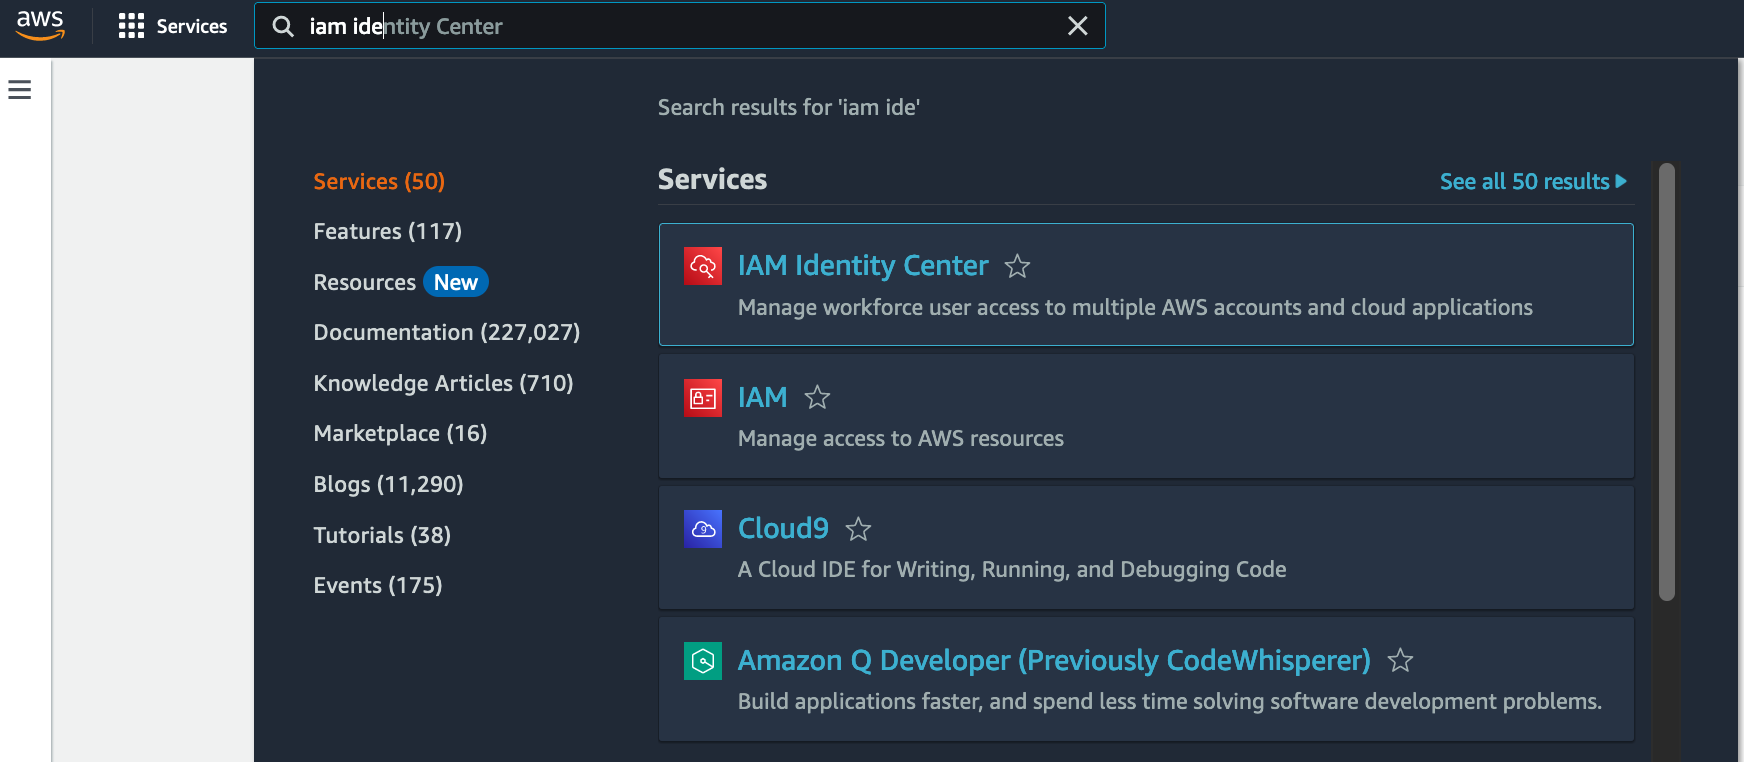Image resolution: width=1744 pixels, height=762 pixels.
Task: Click the IAM service icon
Action: [703, 398]
